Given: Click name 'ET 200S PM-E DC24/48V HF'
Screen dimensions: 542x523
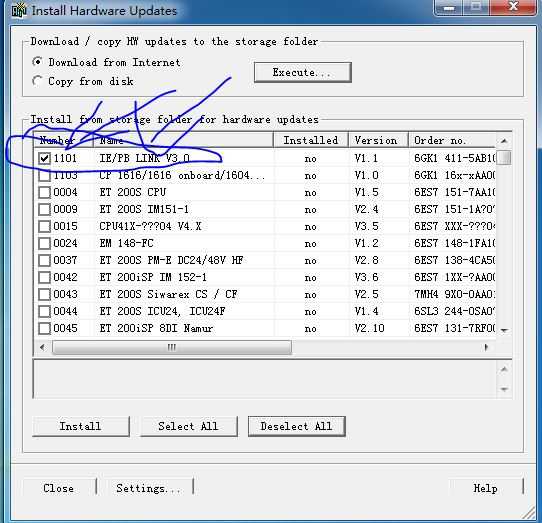Looking at the screenshot, I should (x=171, y=260).
